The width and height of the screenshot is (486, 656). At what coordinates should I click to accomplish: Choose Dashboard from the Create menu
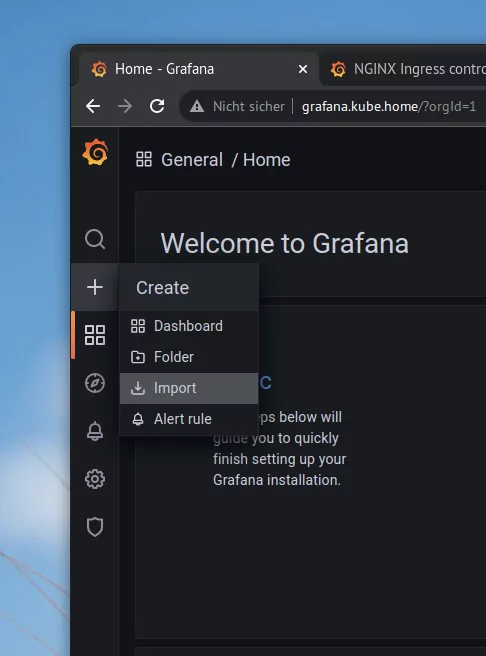(x=189, y=326)
